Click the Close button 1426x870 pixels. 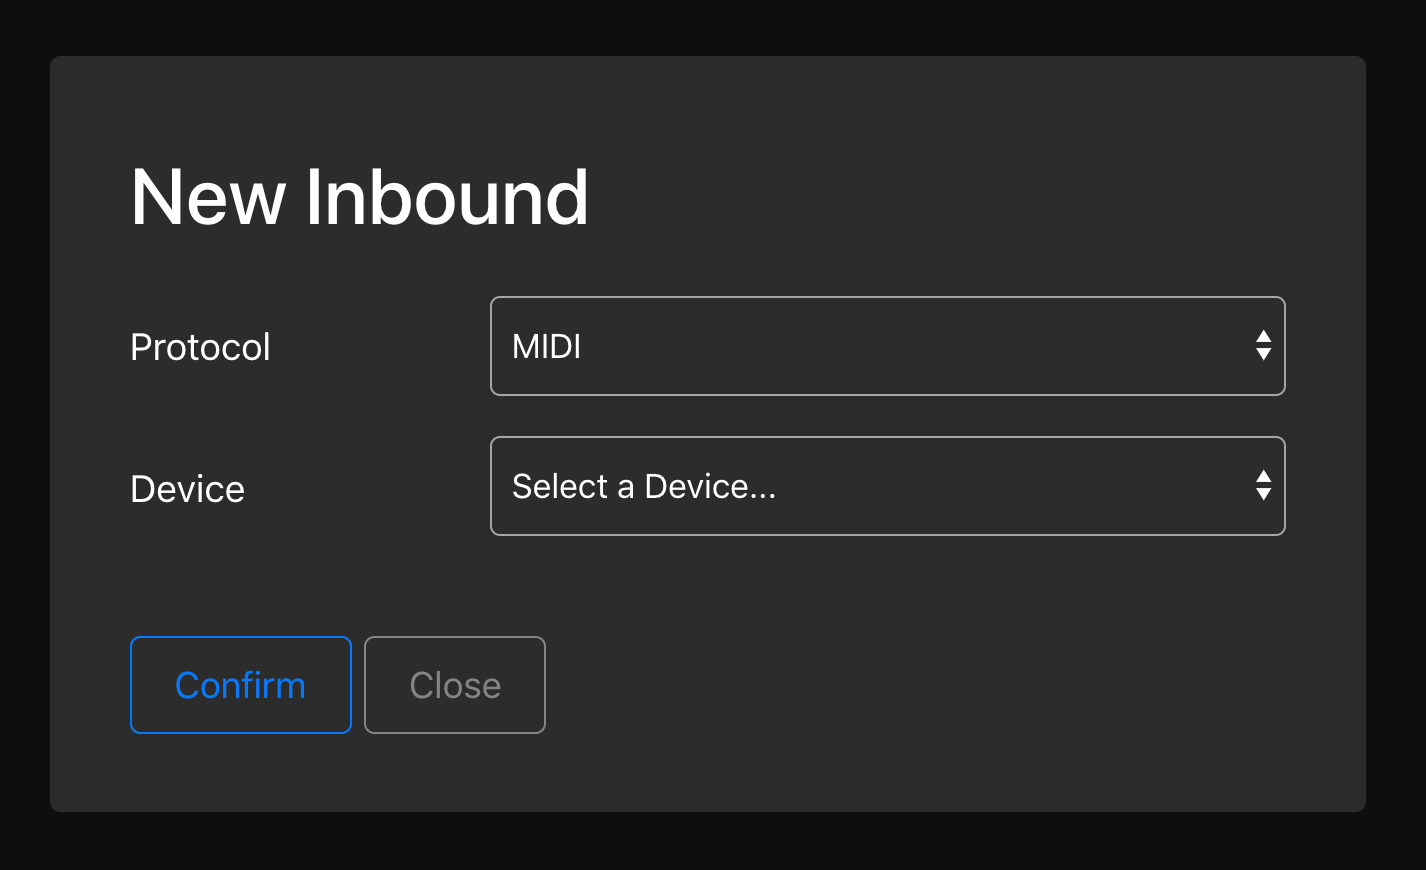coord(455,685)
